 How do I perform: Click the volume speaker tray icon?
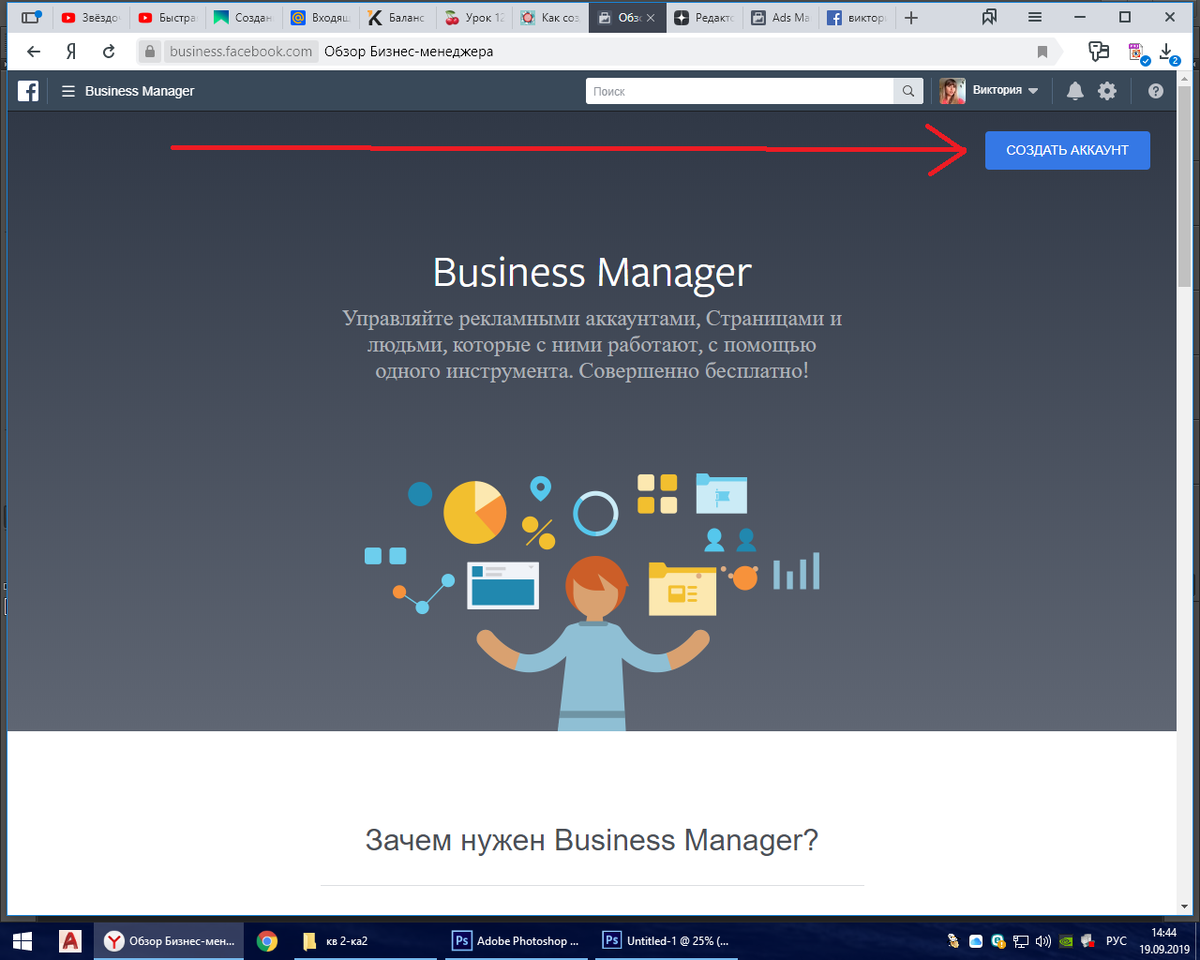pos(1044,941)
